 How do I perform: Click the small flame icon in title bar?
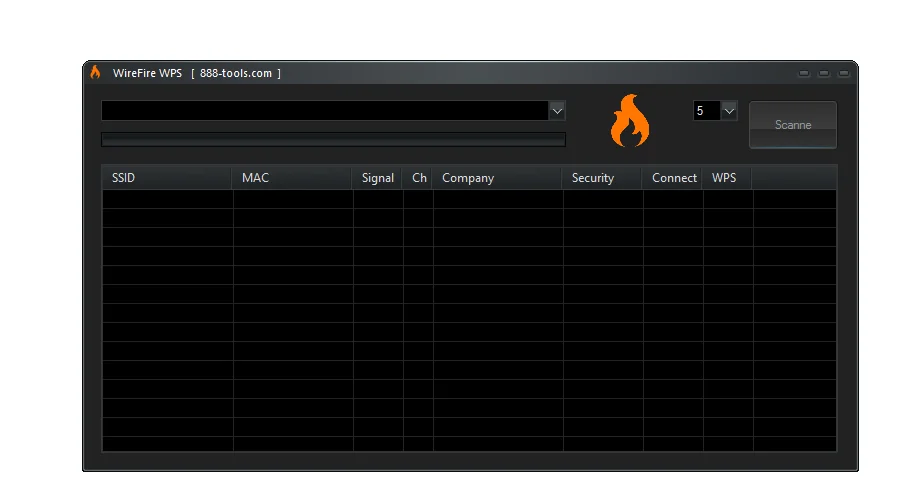pos(96,73)
